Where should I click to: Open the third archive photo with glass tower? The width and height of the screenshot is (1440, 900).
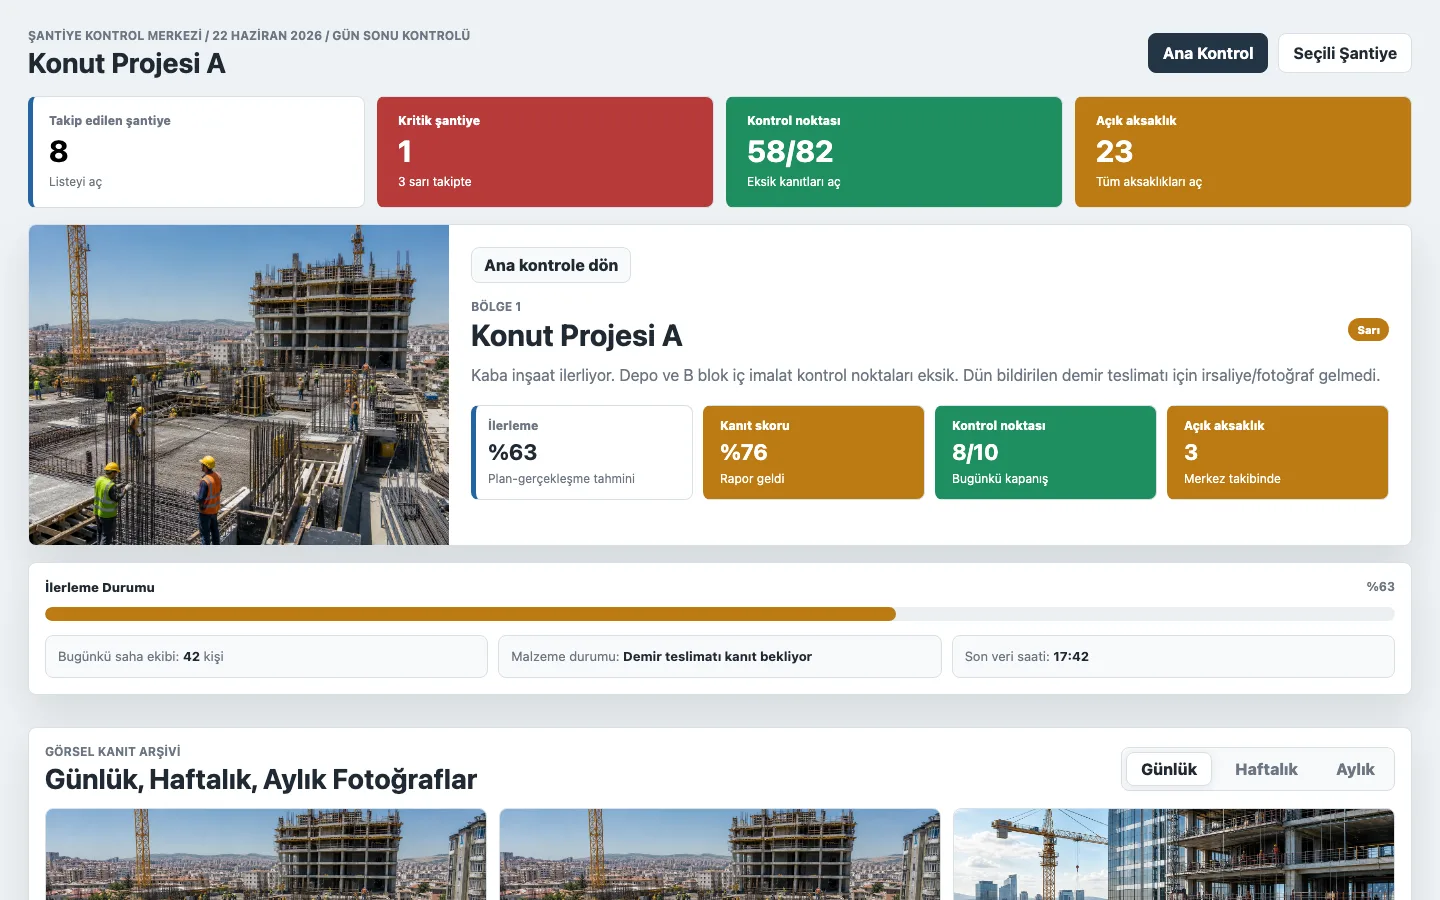coord(1174,854)
